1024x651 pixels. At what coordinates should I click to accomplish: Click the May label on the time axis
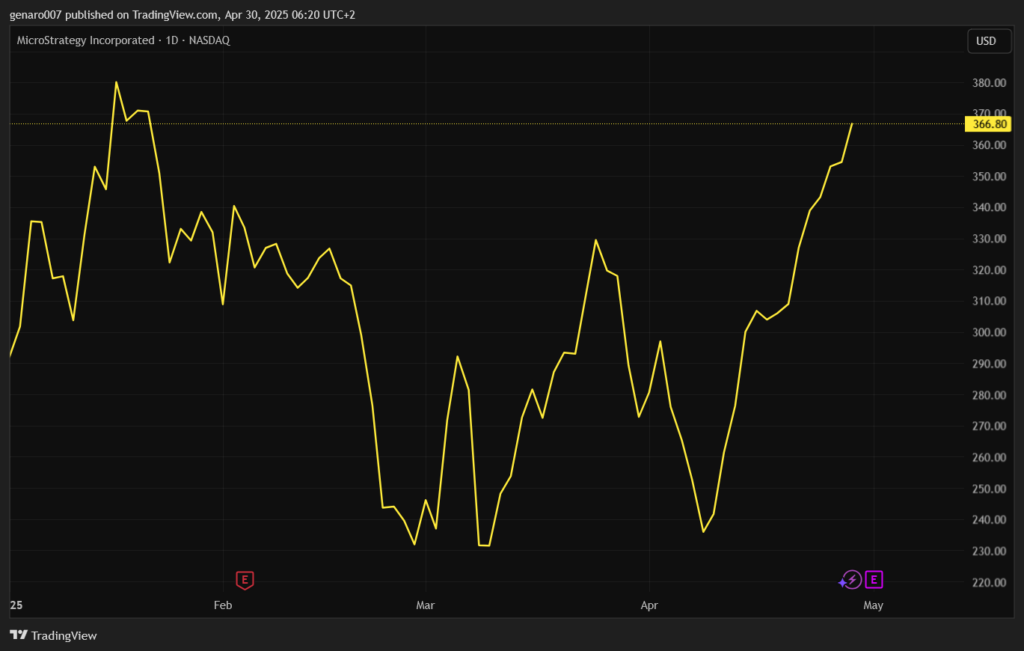coord(872,605)
